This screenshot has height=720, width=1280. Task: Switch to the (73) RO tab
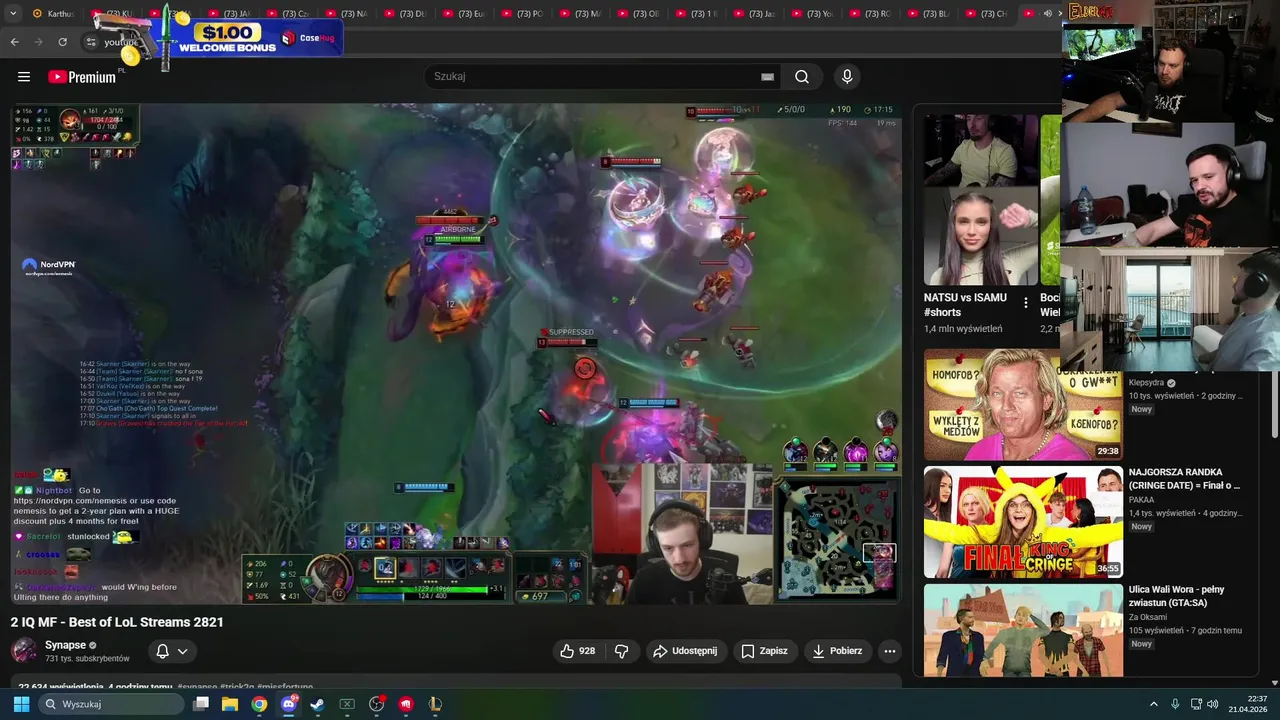point(870,14)
